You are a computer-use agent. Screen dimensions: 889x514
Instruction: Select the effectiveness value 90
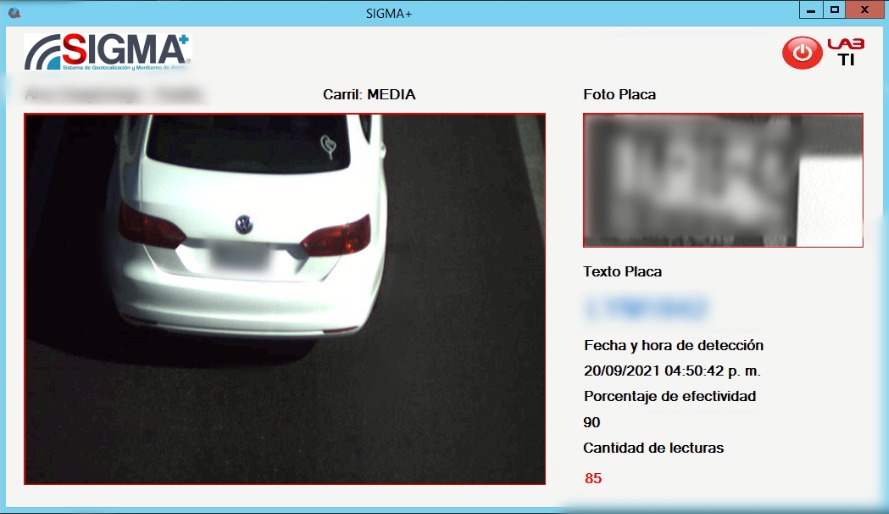[x=592, y=422]
